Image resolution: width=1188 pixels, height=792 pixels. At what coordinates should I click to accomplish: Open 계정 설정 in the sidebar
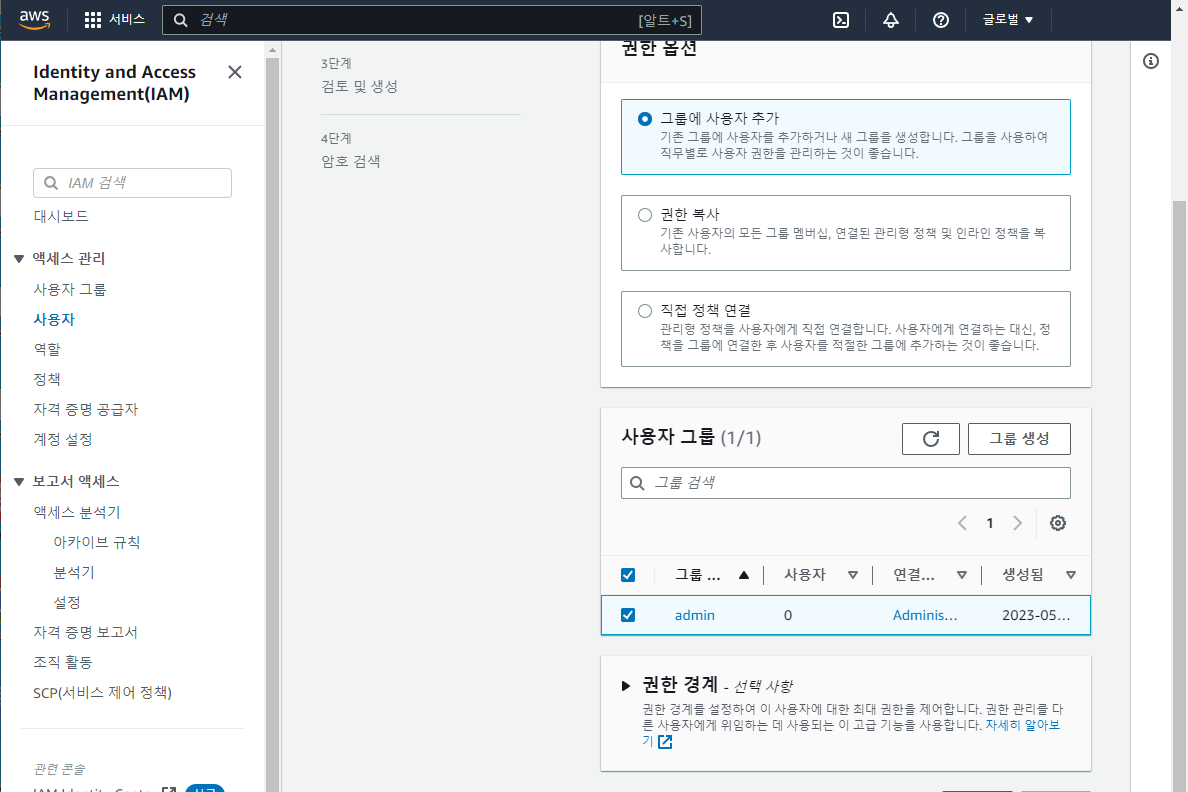coord(63,440)
